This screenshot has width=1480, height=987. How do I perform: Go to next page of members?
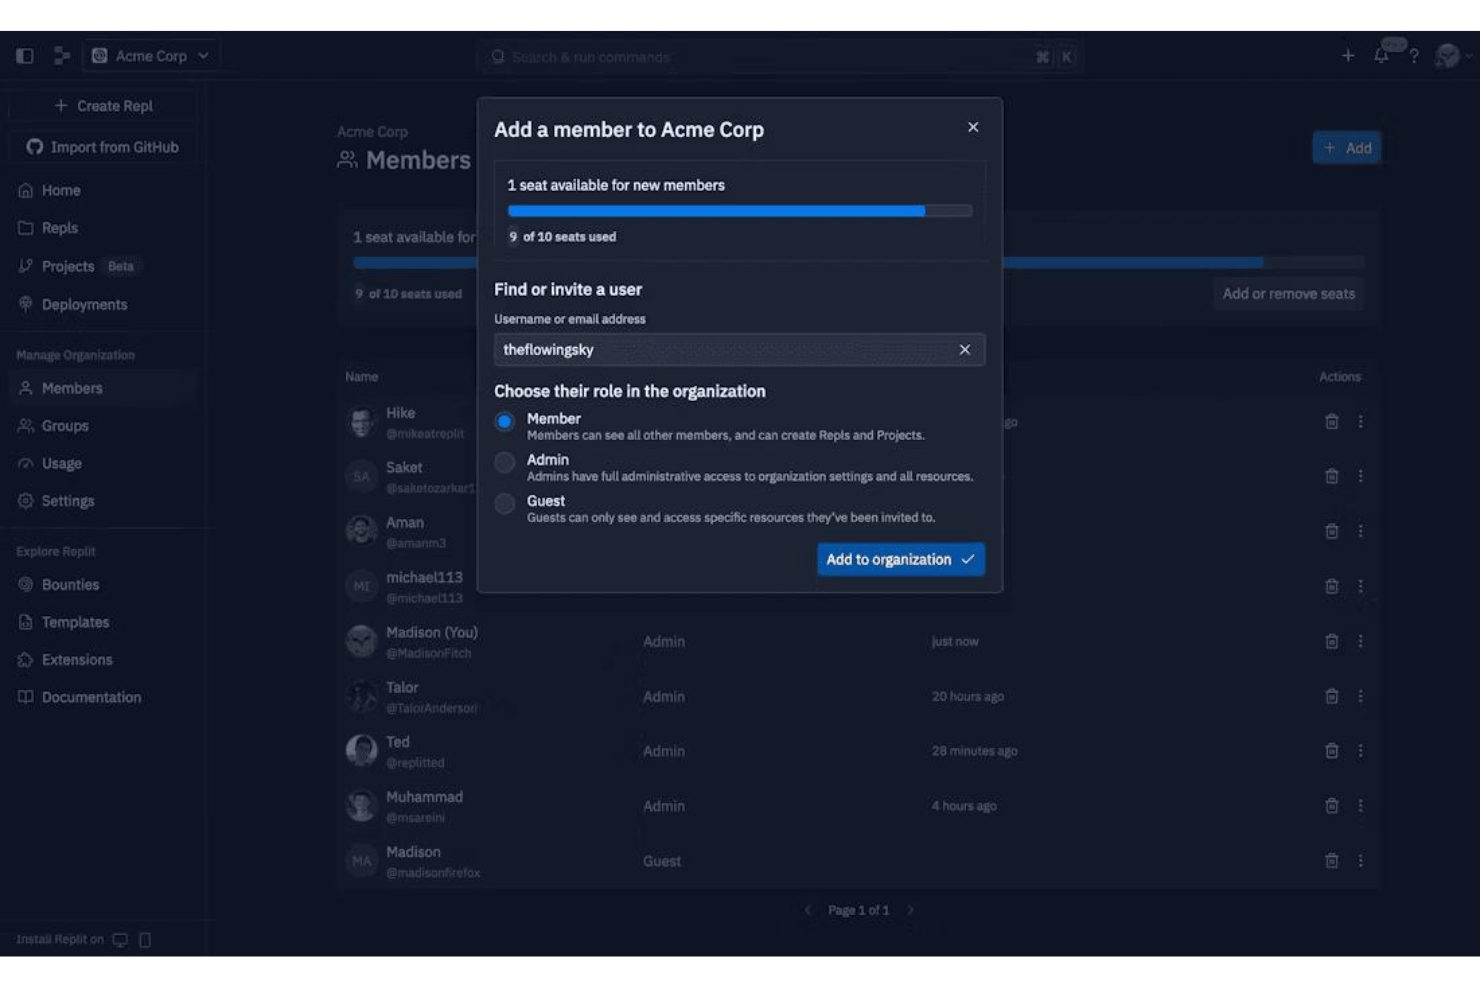pyautogui.click(x=911, y=910)
